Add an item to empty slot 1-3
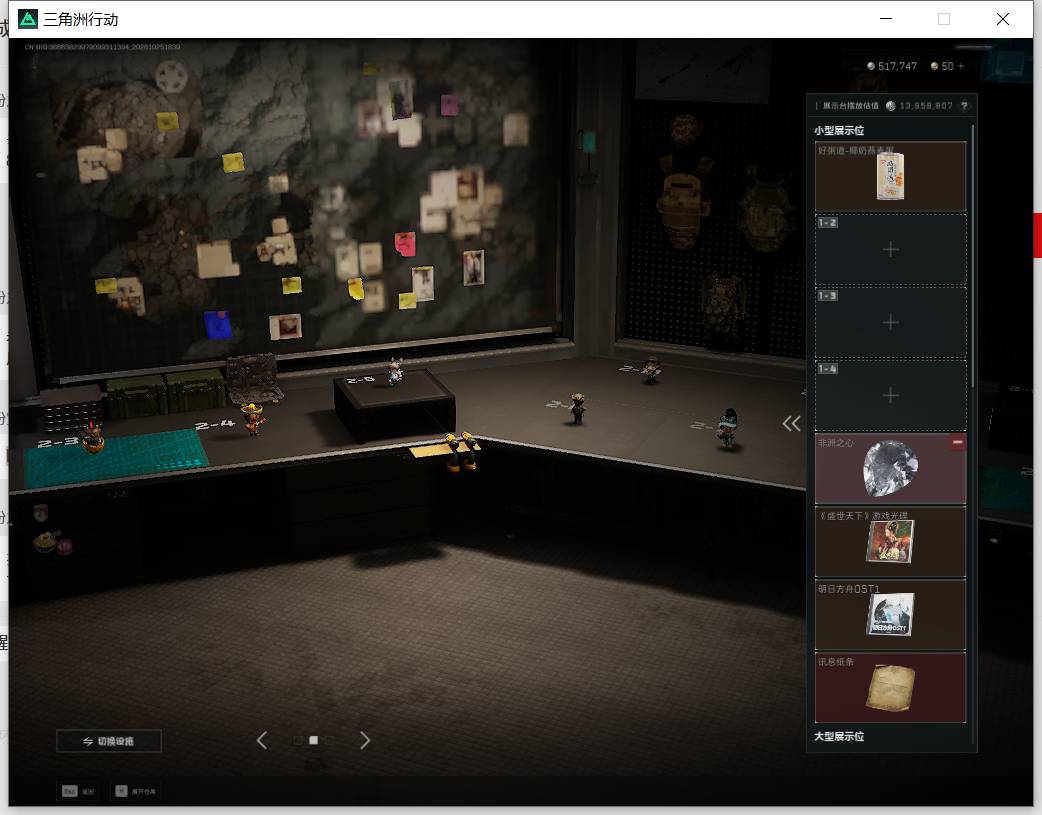1042x815 pixels. pyautogui.click(x=890, y=322)
